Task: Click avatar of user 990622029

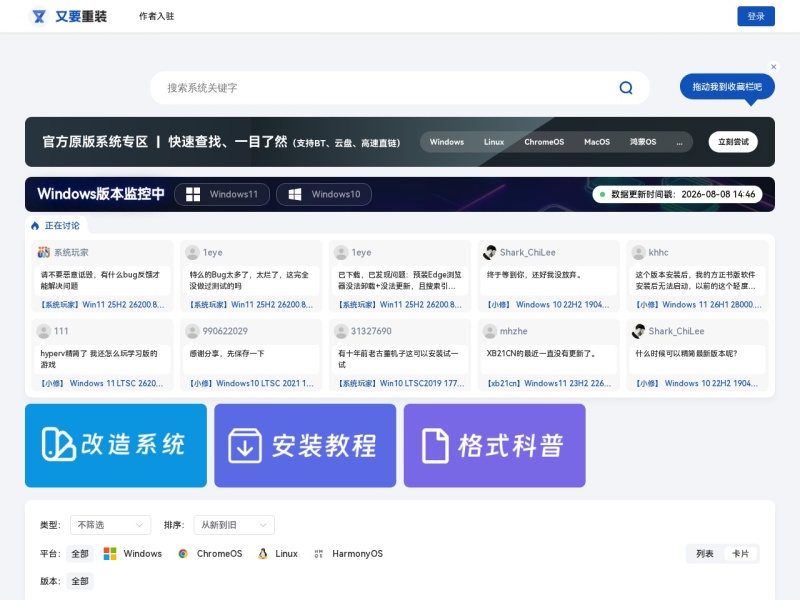Action: point(192,331)
